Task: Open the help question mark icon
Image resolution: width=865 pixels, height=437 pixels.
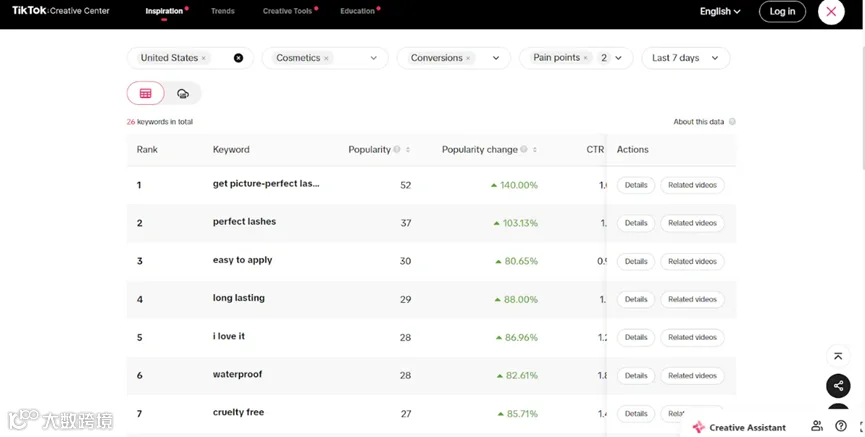Action: point(841,426)
